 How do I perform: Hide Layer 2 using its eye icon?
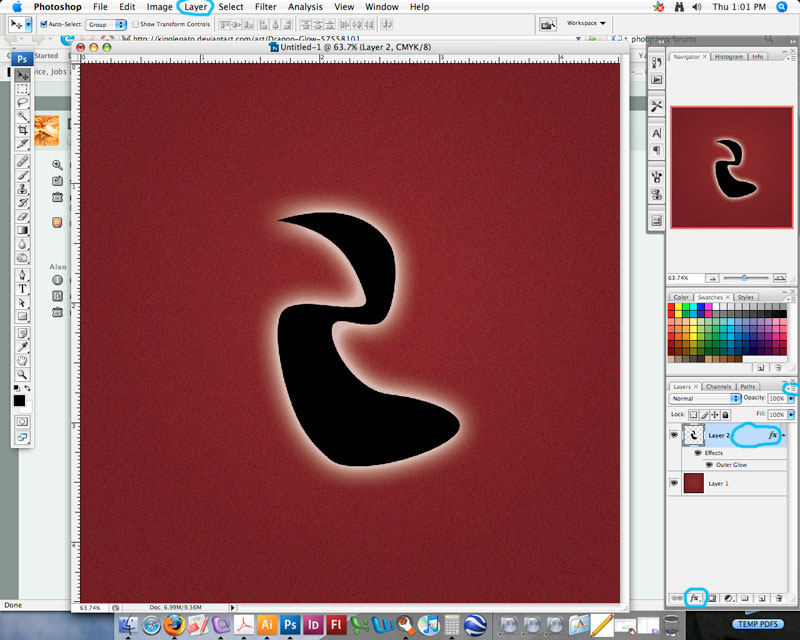673,436
